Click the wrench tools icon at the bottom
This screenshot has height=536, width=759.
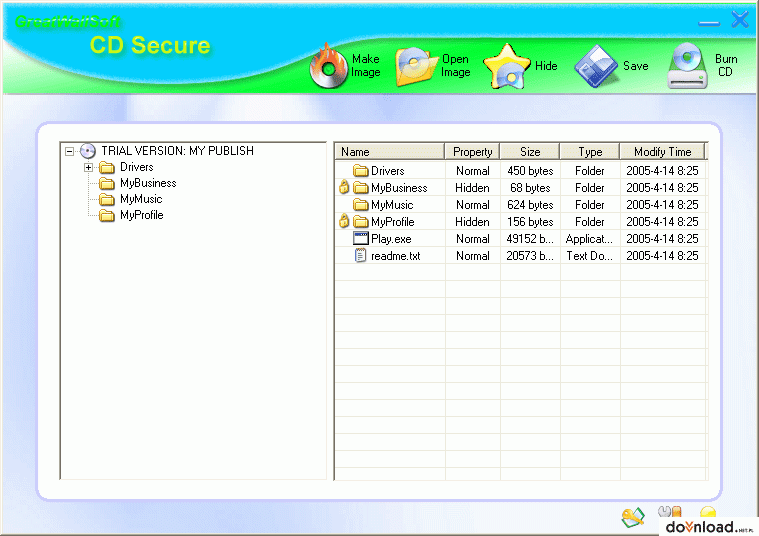pos(670,512)
